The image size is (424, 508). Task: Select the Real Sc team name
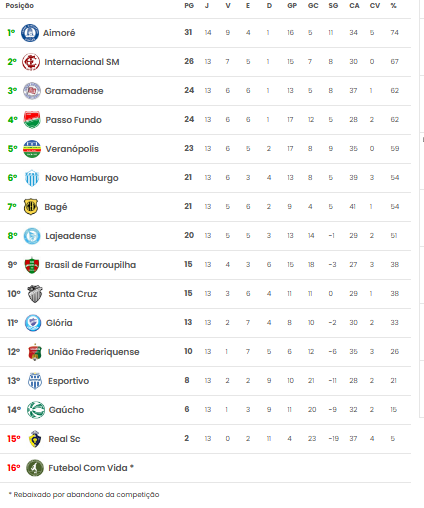64,439
